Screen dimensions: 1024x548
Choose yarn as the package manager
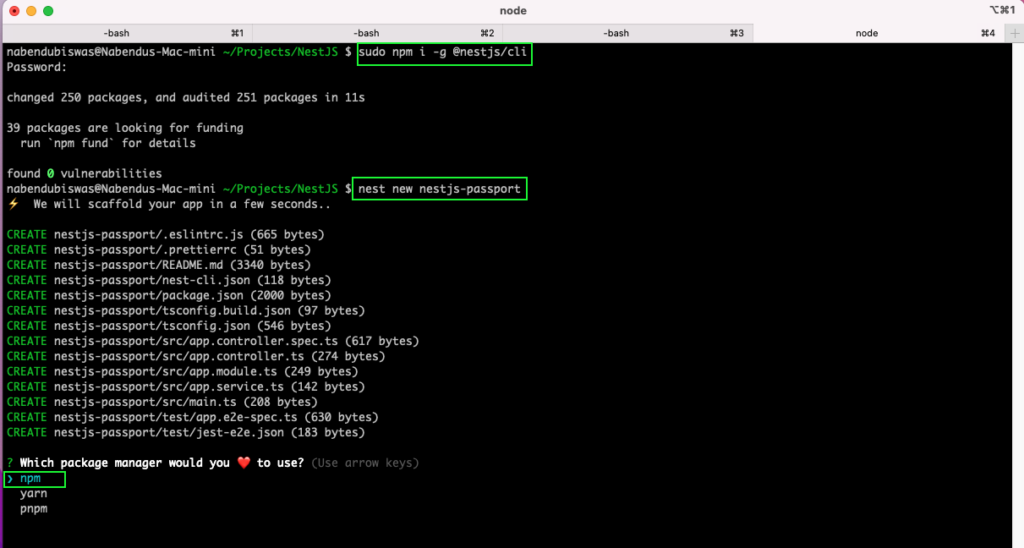[x=33, y=494]
